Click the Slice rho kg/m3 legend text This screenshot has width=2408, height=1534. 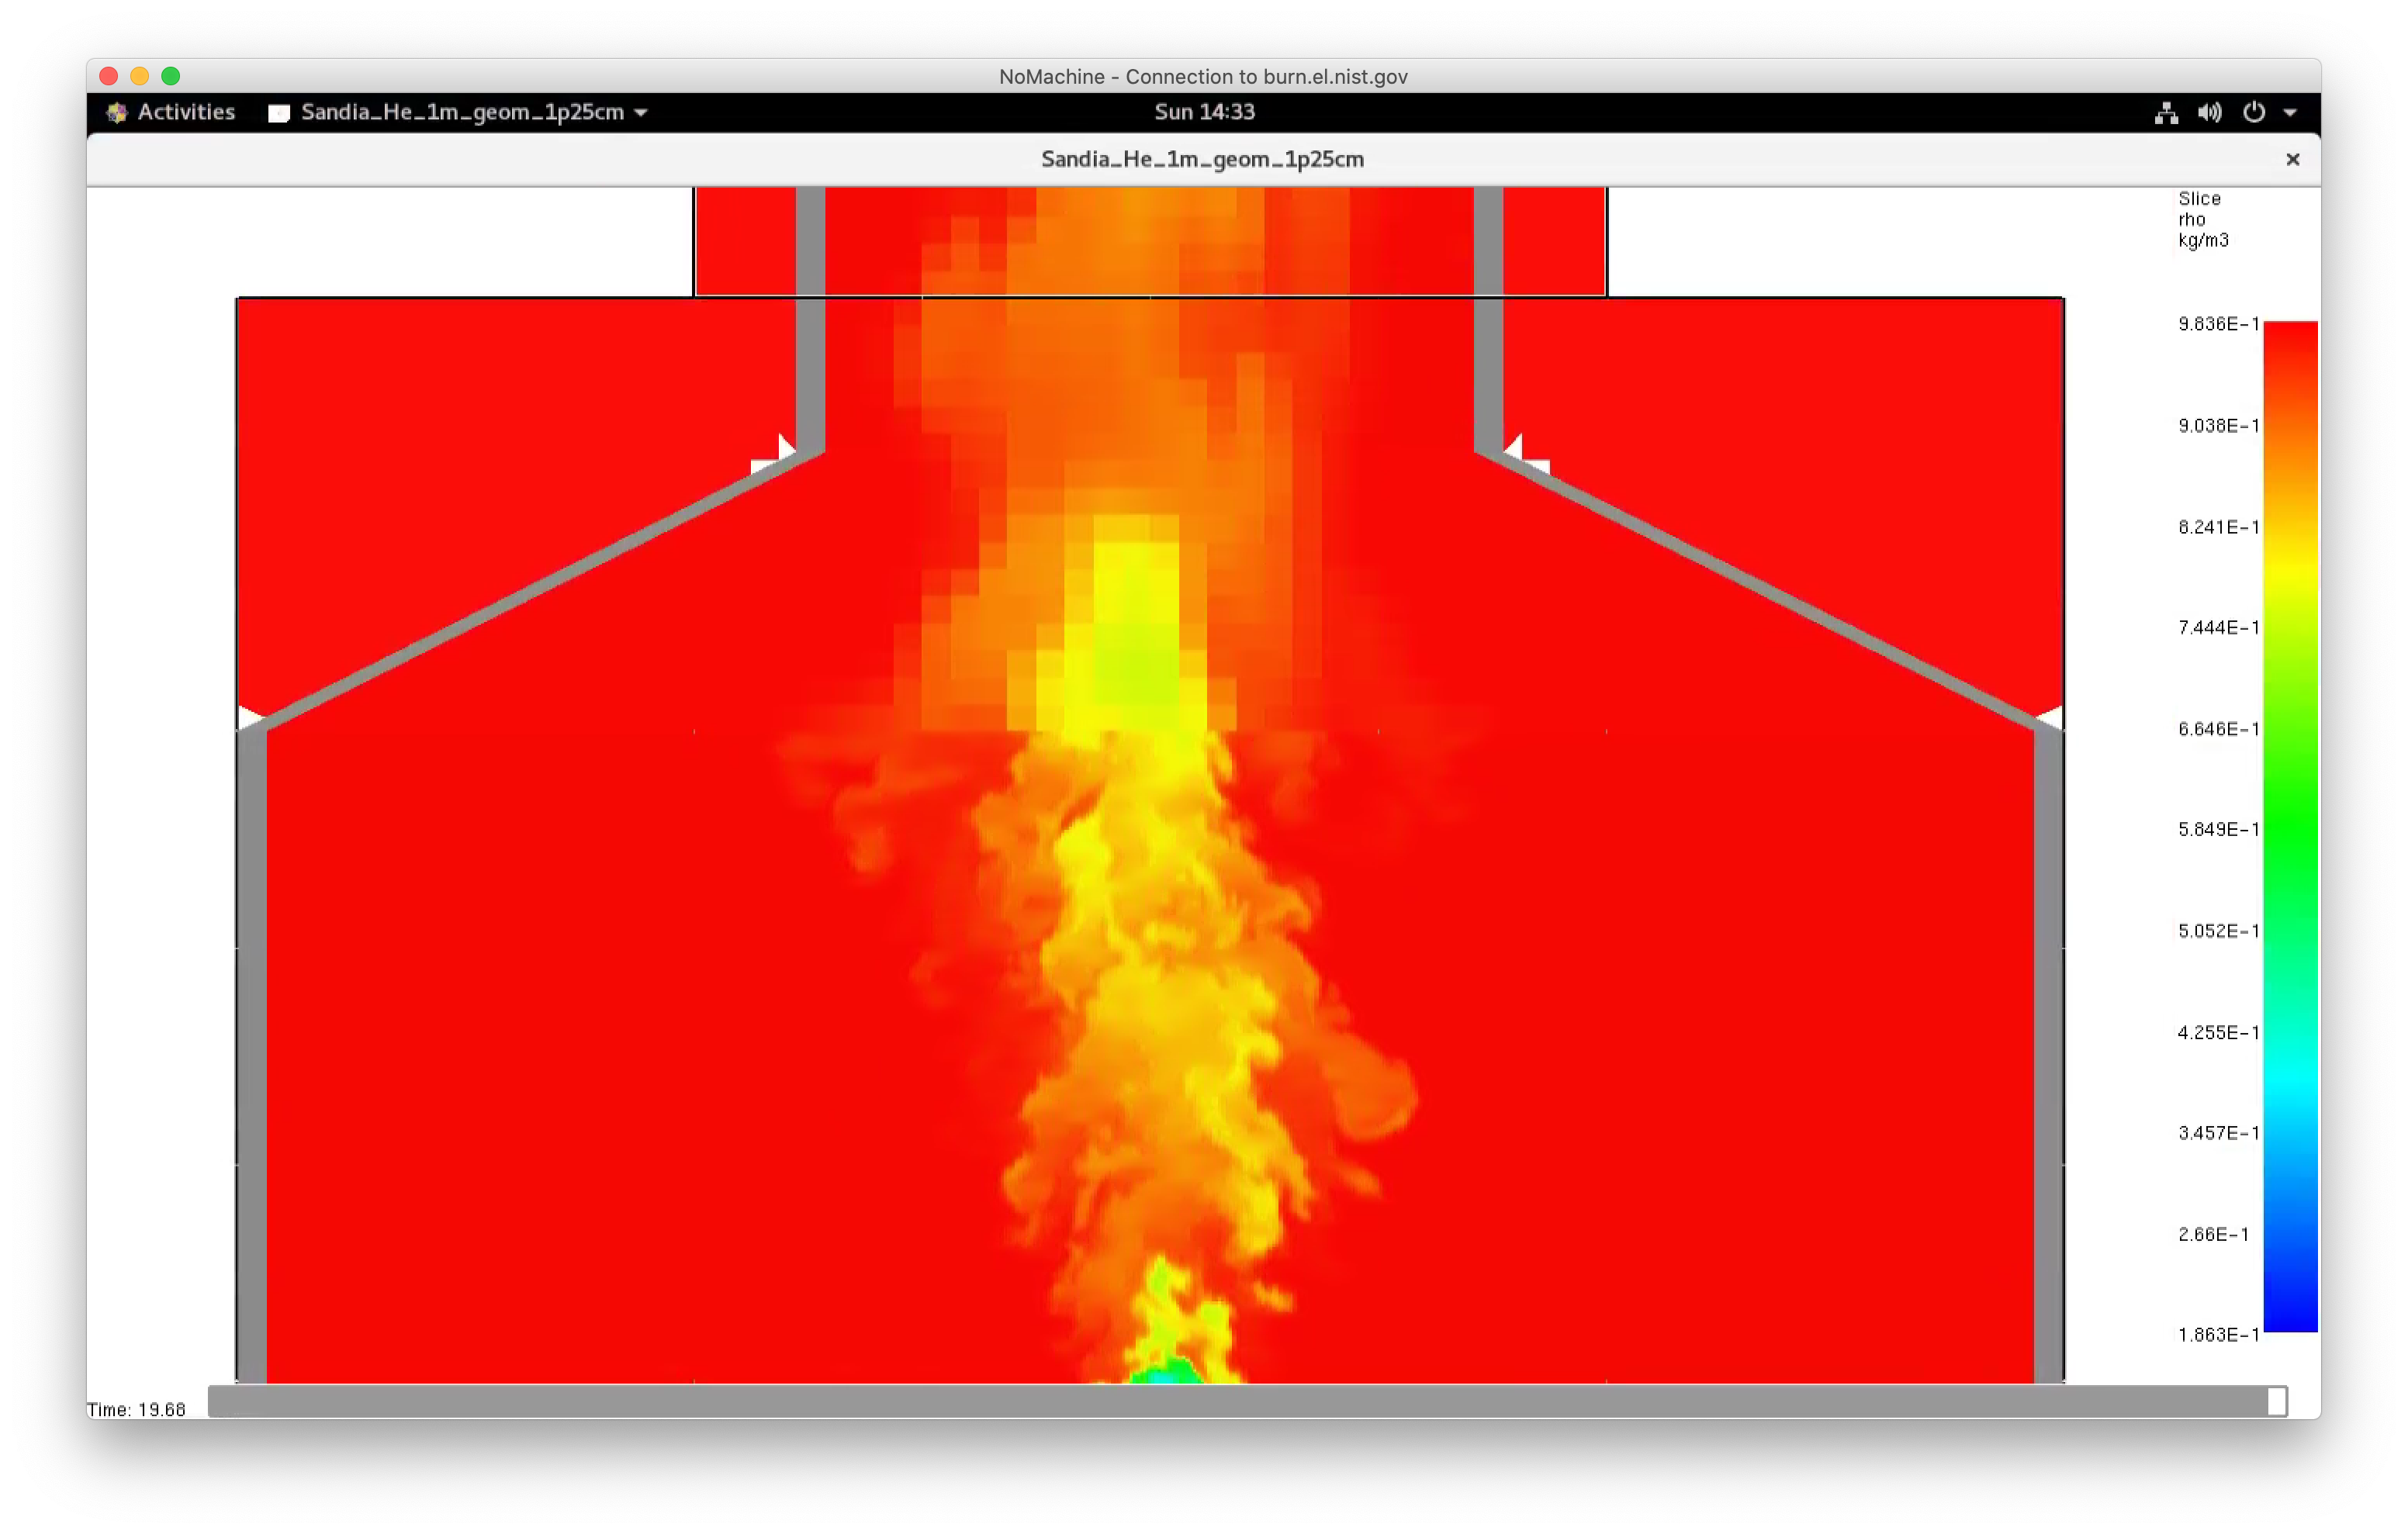2202,219
